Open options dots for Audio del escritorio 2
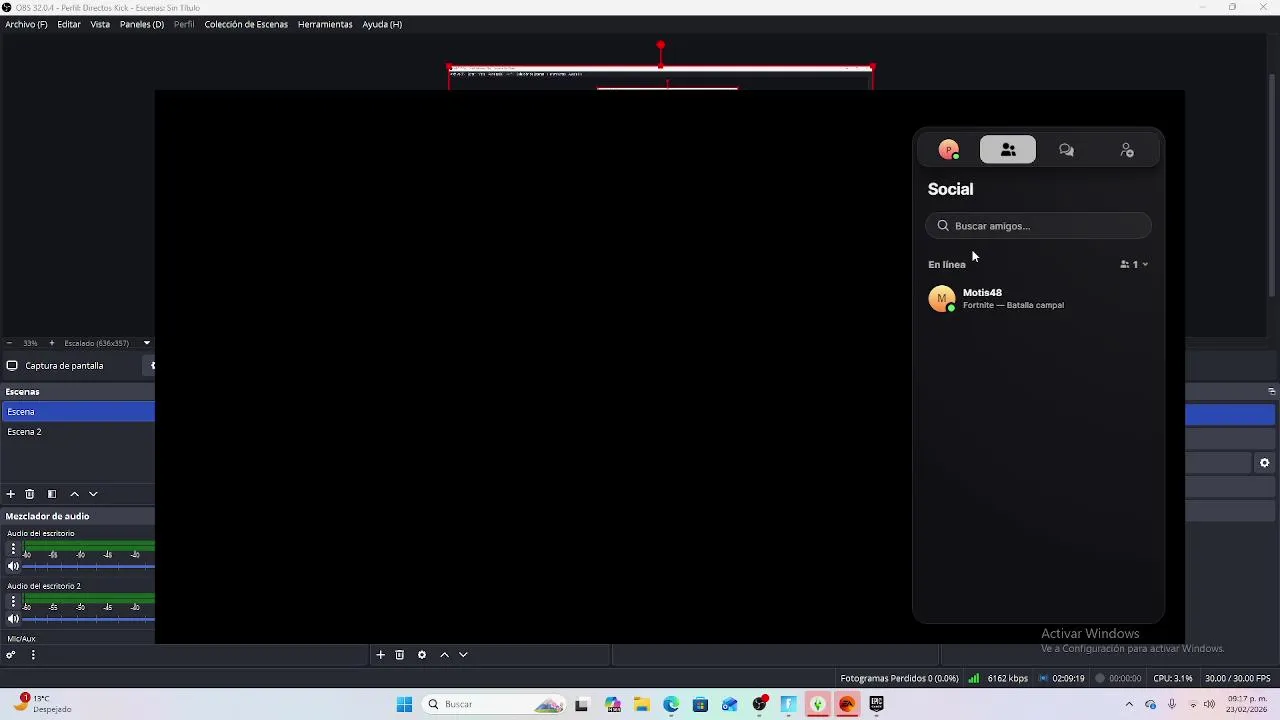The width and height of the screenshot is (1280, 720). point(13,601)
